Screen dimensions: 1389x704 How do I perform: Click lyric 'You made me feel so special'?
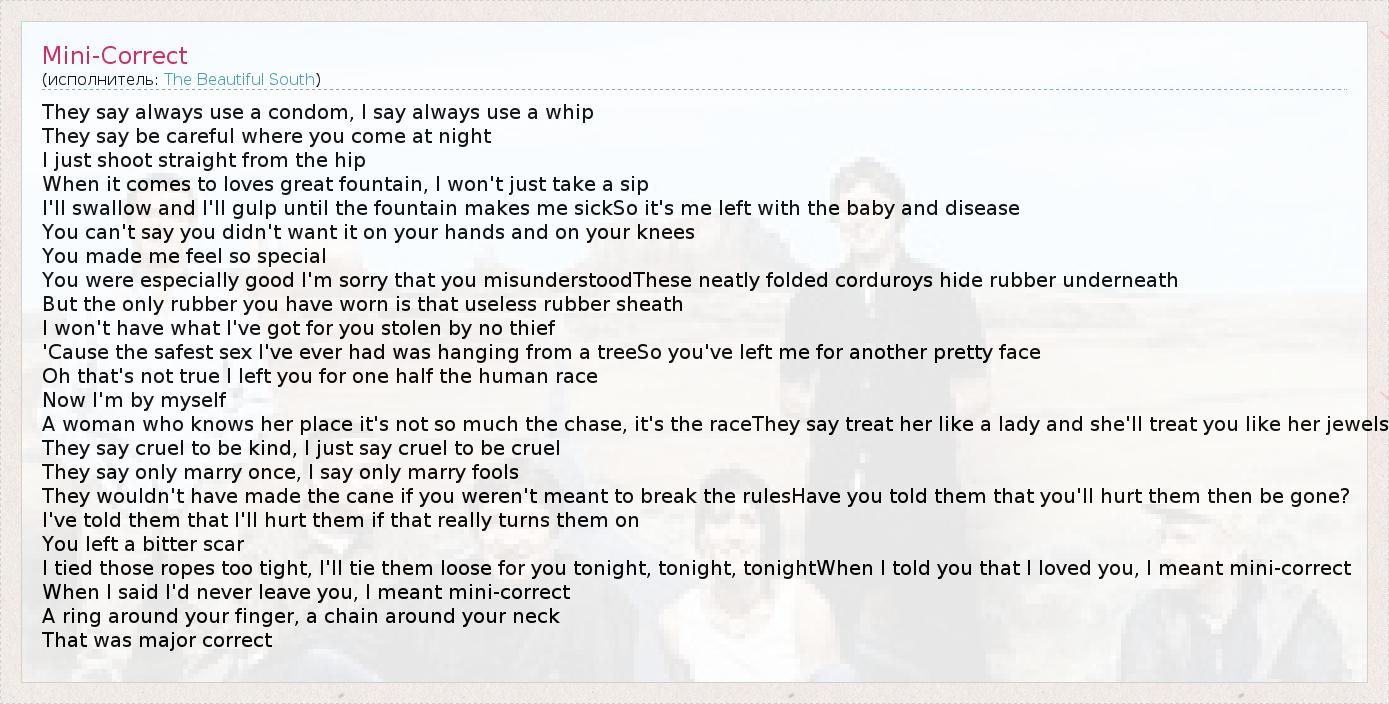(184, 256)
